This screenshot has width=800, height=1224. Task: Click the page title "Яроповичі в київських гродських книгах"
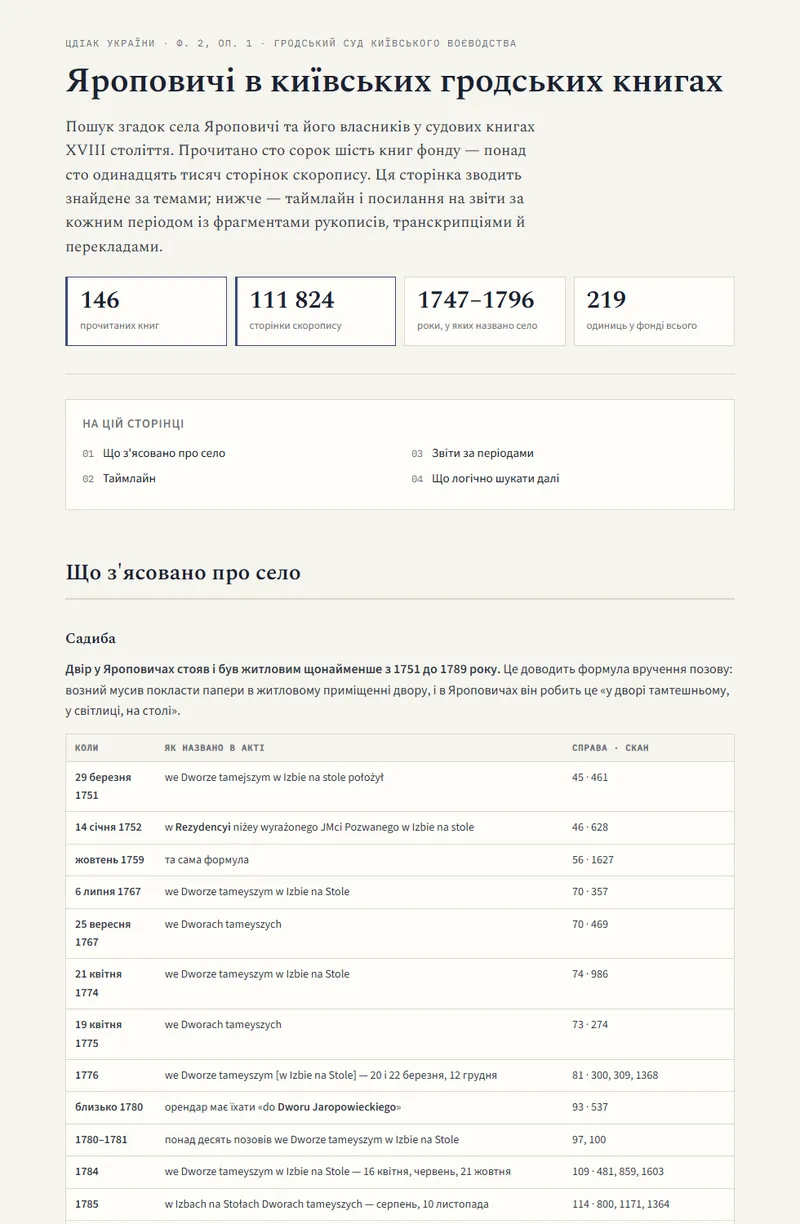click(x=394, y=81)
